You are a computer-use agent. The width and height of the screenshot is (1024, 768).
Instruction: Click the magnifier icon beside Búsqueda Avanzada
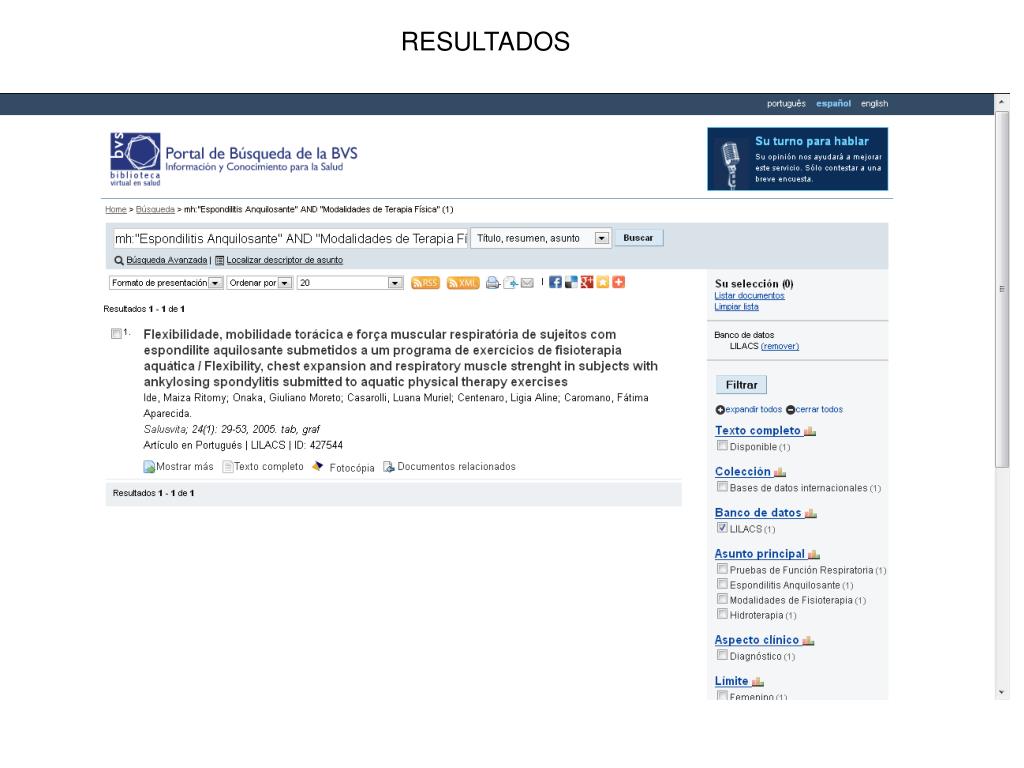[119, 261]
